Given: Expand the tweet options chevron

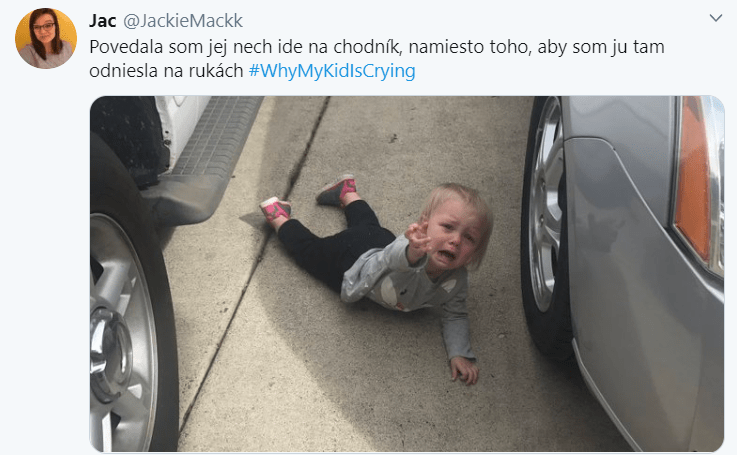Looking at the screenshot, I should click(715, 18).
